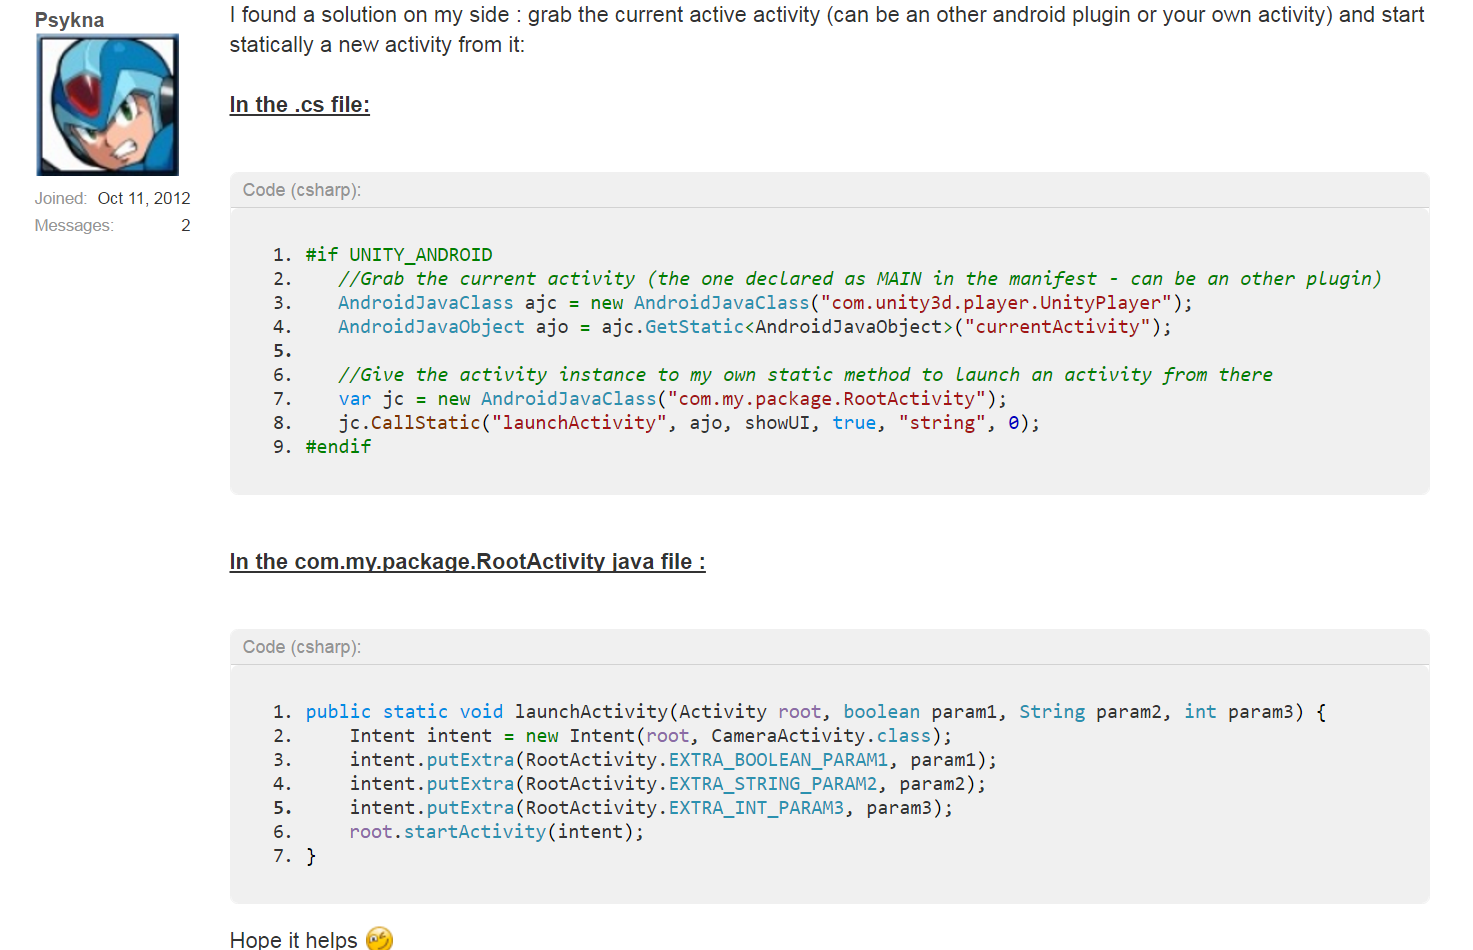Viewport: 1473px width, 950px height.
Task: Click 'In the com.my.package.RootActivity java file :' heading
Action: pyautogui.click(x=467, y=562)
